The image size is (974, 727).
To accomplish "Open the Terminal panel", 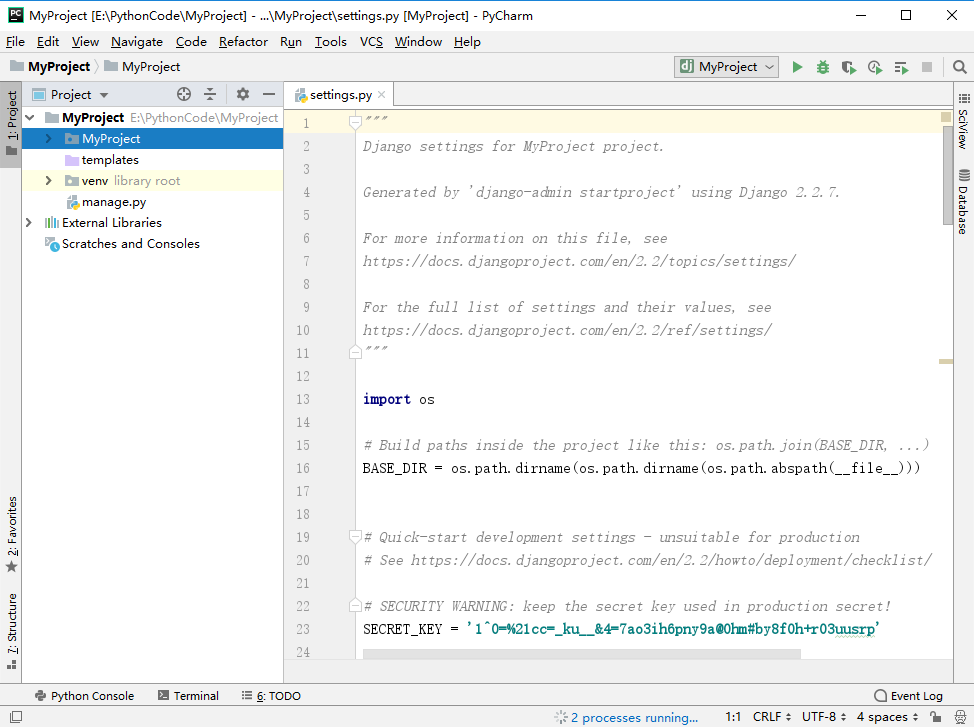I will click(x=188, y=696).
